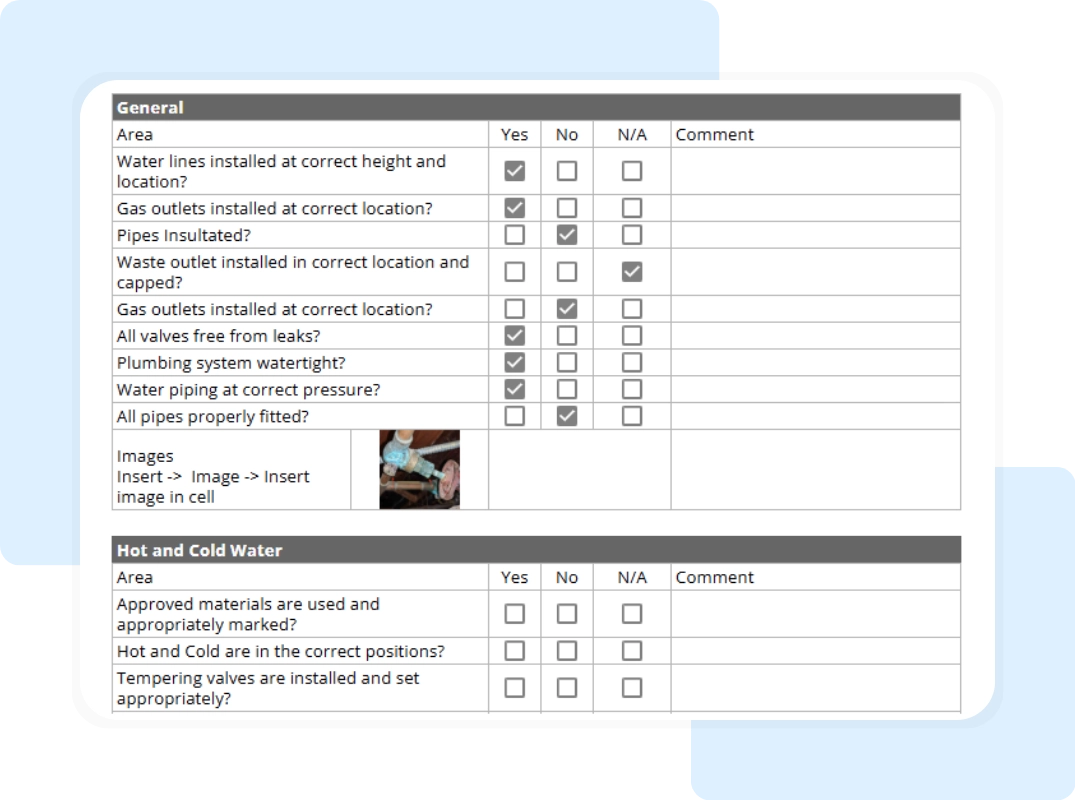Click comment field for tempering valves row

pos(814,687)
